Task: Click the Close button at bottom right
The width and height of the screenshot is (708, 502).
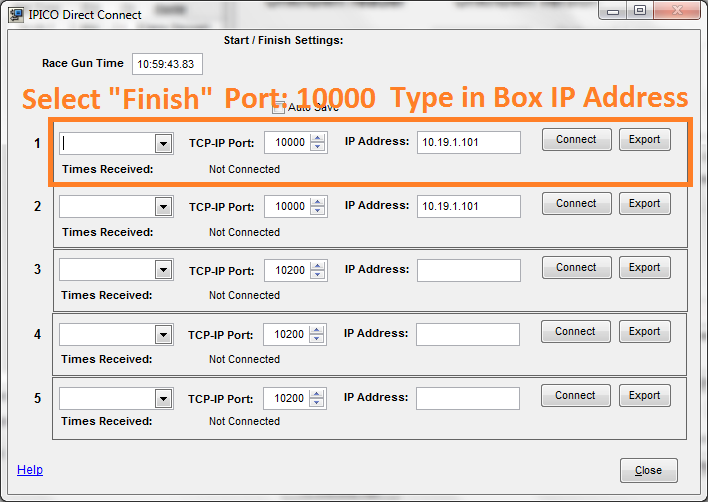Action: point(648,470)
